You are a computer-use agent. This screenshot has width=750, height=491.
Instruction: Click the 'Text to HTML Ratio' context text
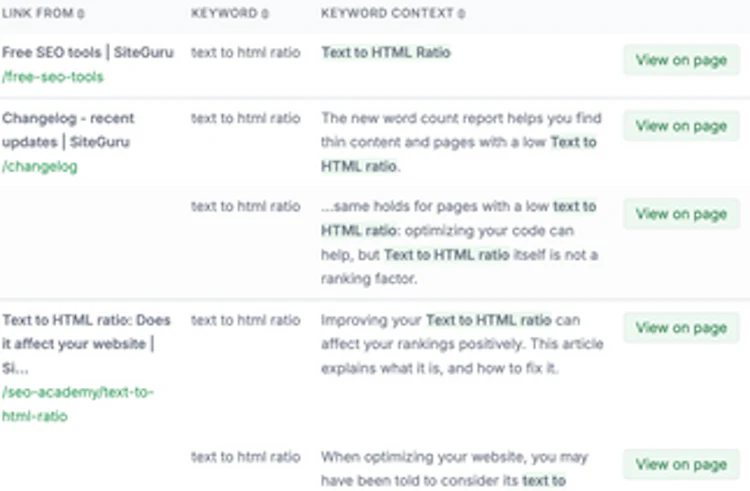coord(386,52)
